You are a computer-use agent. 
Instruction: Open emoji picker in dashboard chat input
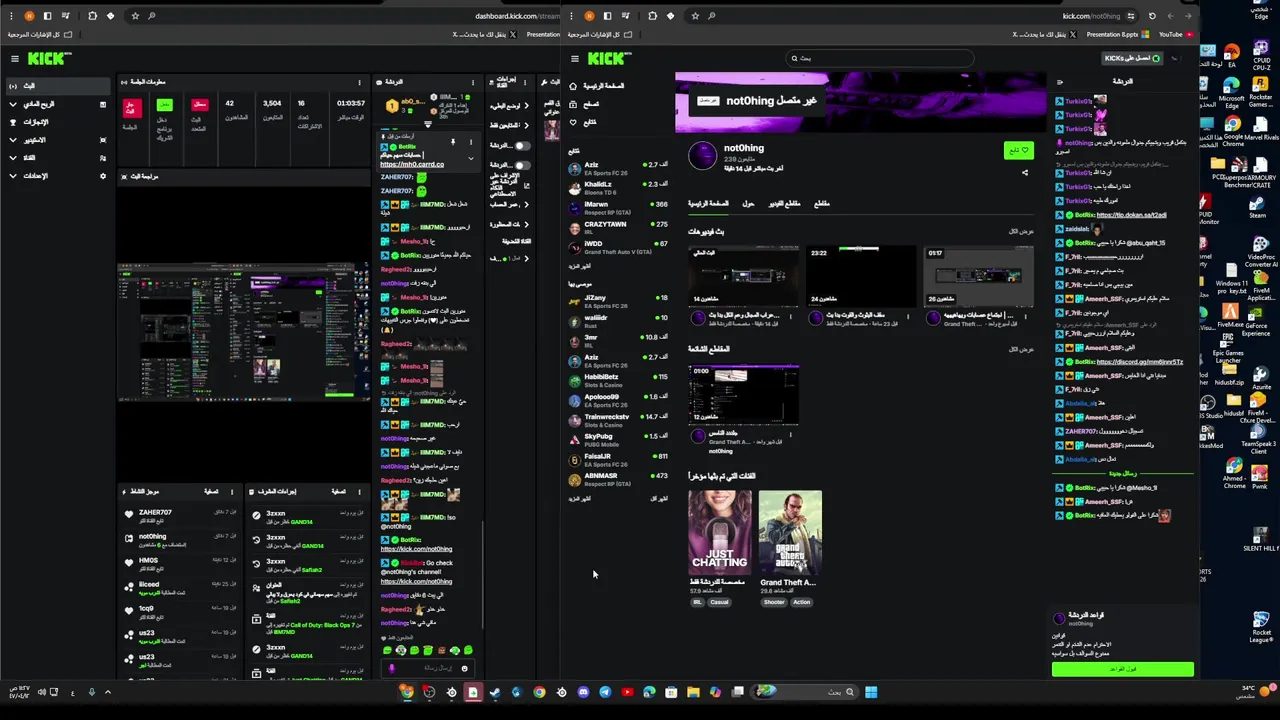click(x=464, y=668)
